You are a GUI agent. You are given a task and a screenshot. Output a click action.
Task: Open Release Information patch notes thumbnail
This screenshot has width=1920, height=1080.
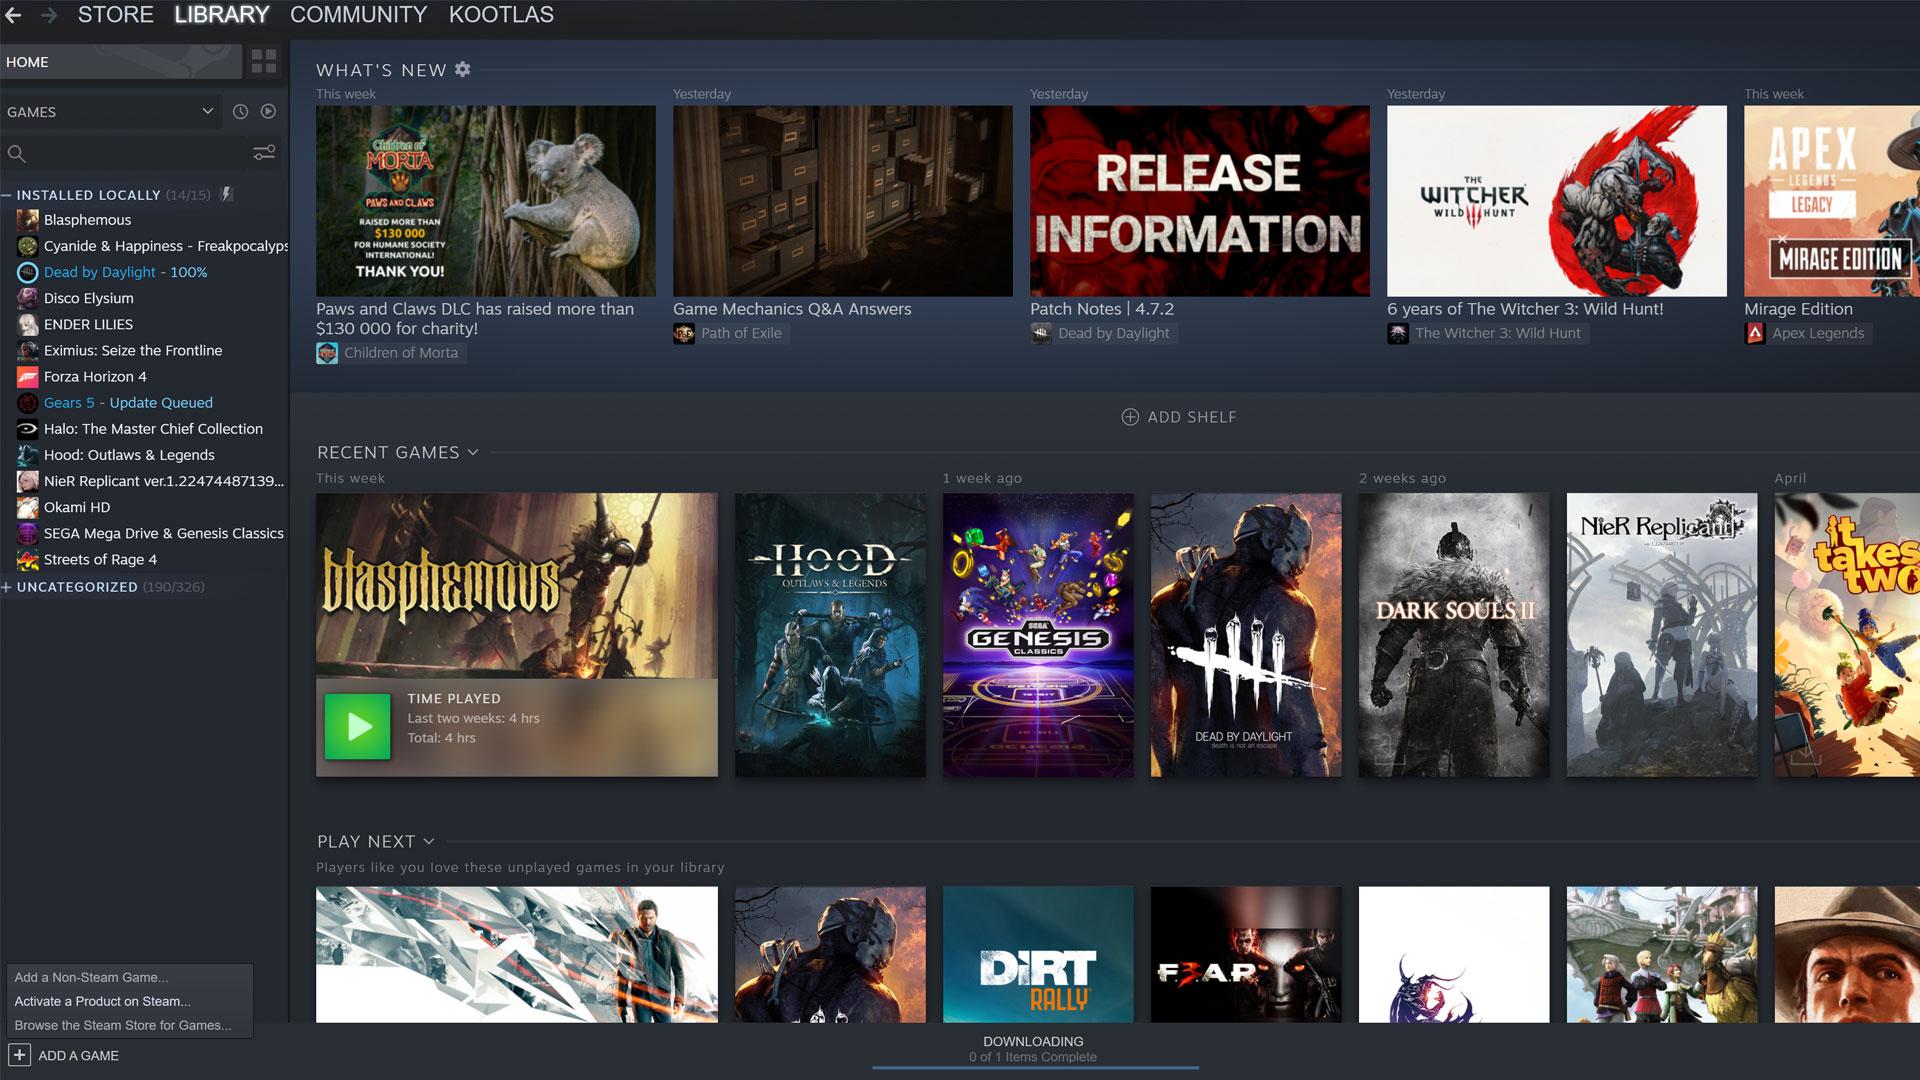tap(1200, 201)
